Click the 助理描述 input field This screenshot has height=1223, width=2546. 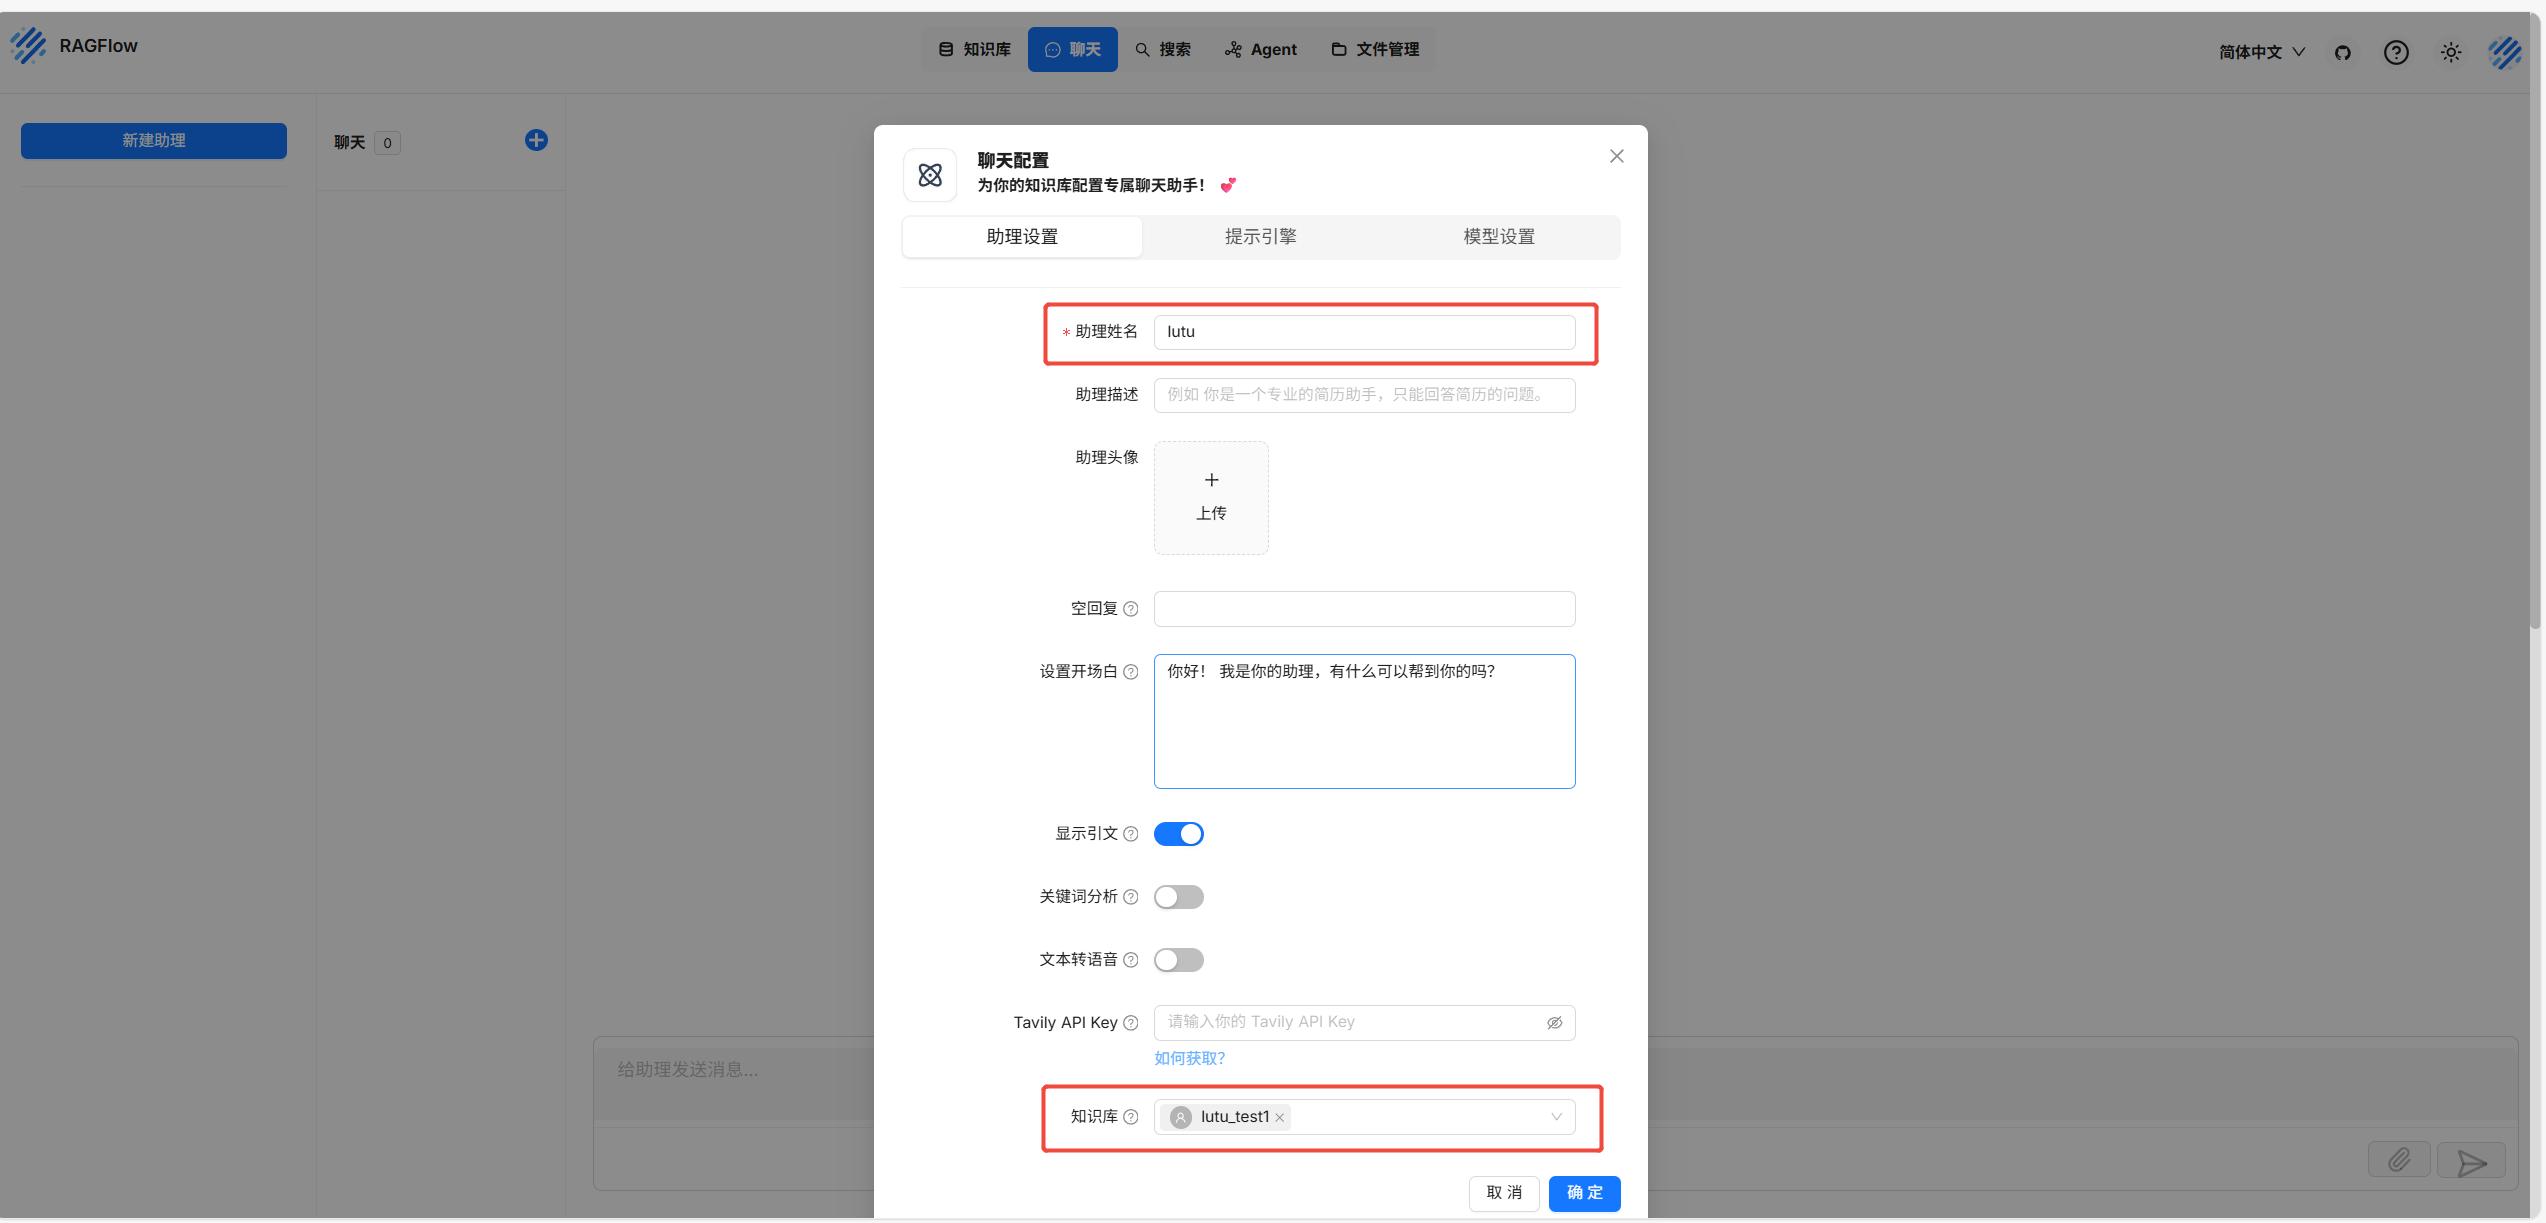1364,395
